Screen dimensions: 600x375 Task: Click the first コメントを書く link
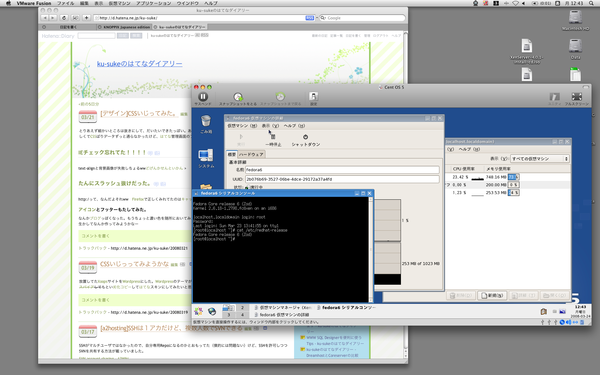96,236
